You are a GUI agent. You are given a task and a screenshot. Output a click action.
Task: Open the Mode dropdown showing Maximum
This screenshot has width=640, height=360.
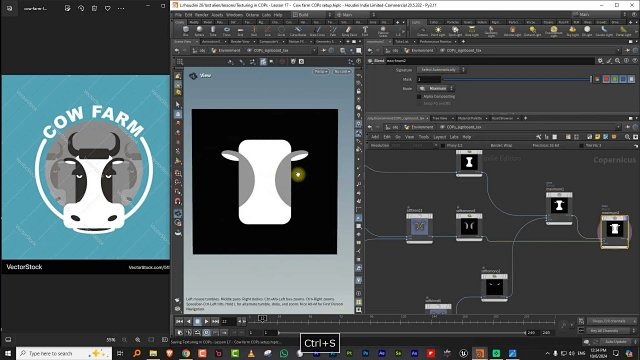coord(436,88)
